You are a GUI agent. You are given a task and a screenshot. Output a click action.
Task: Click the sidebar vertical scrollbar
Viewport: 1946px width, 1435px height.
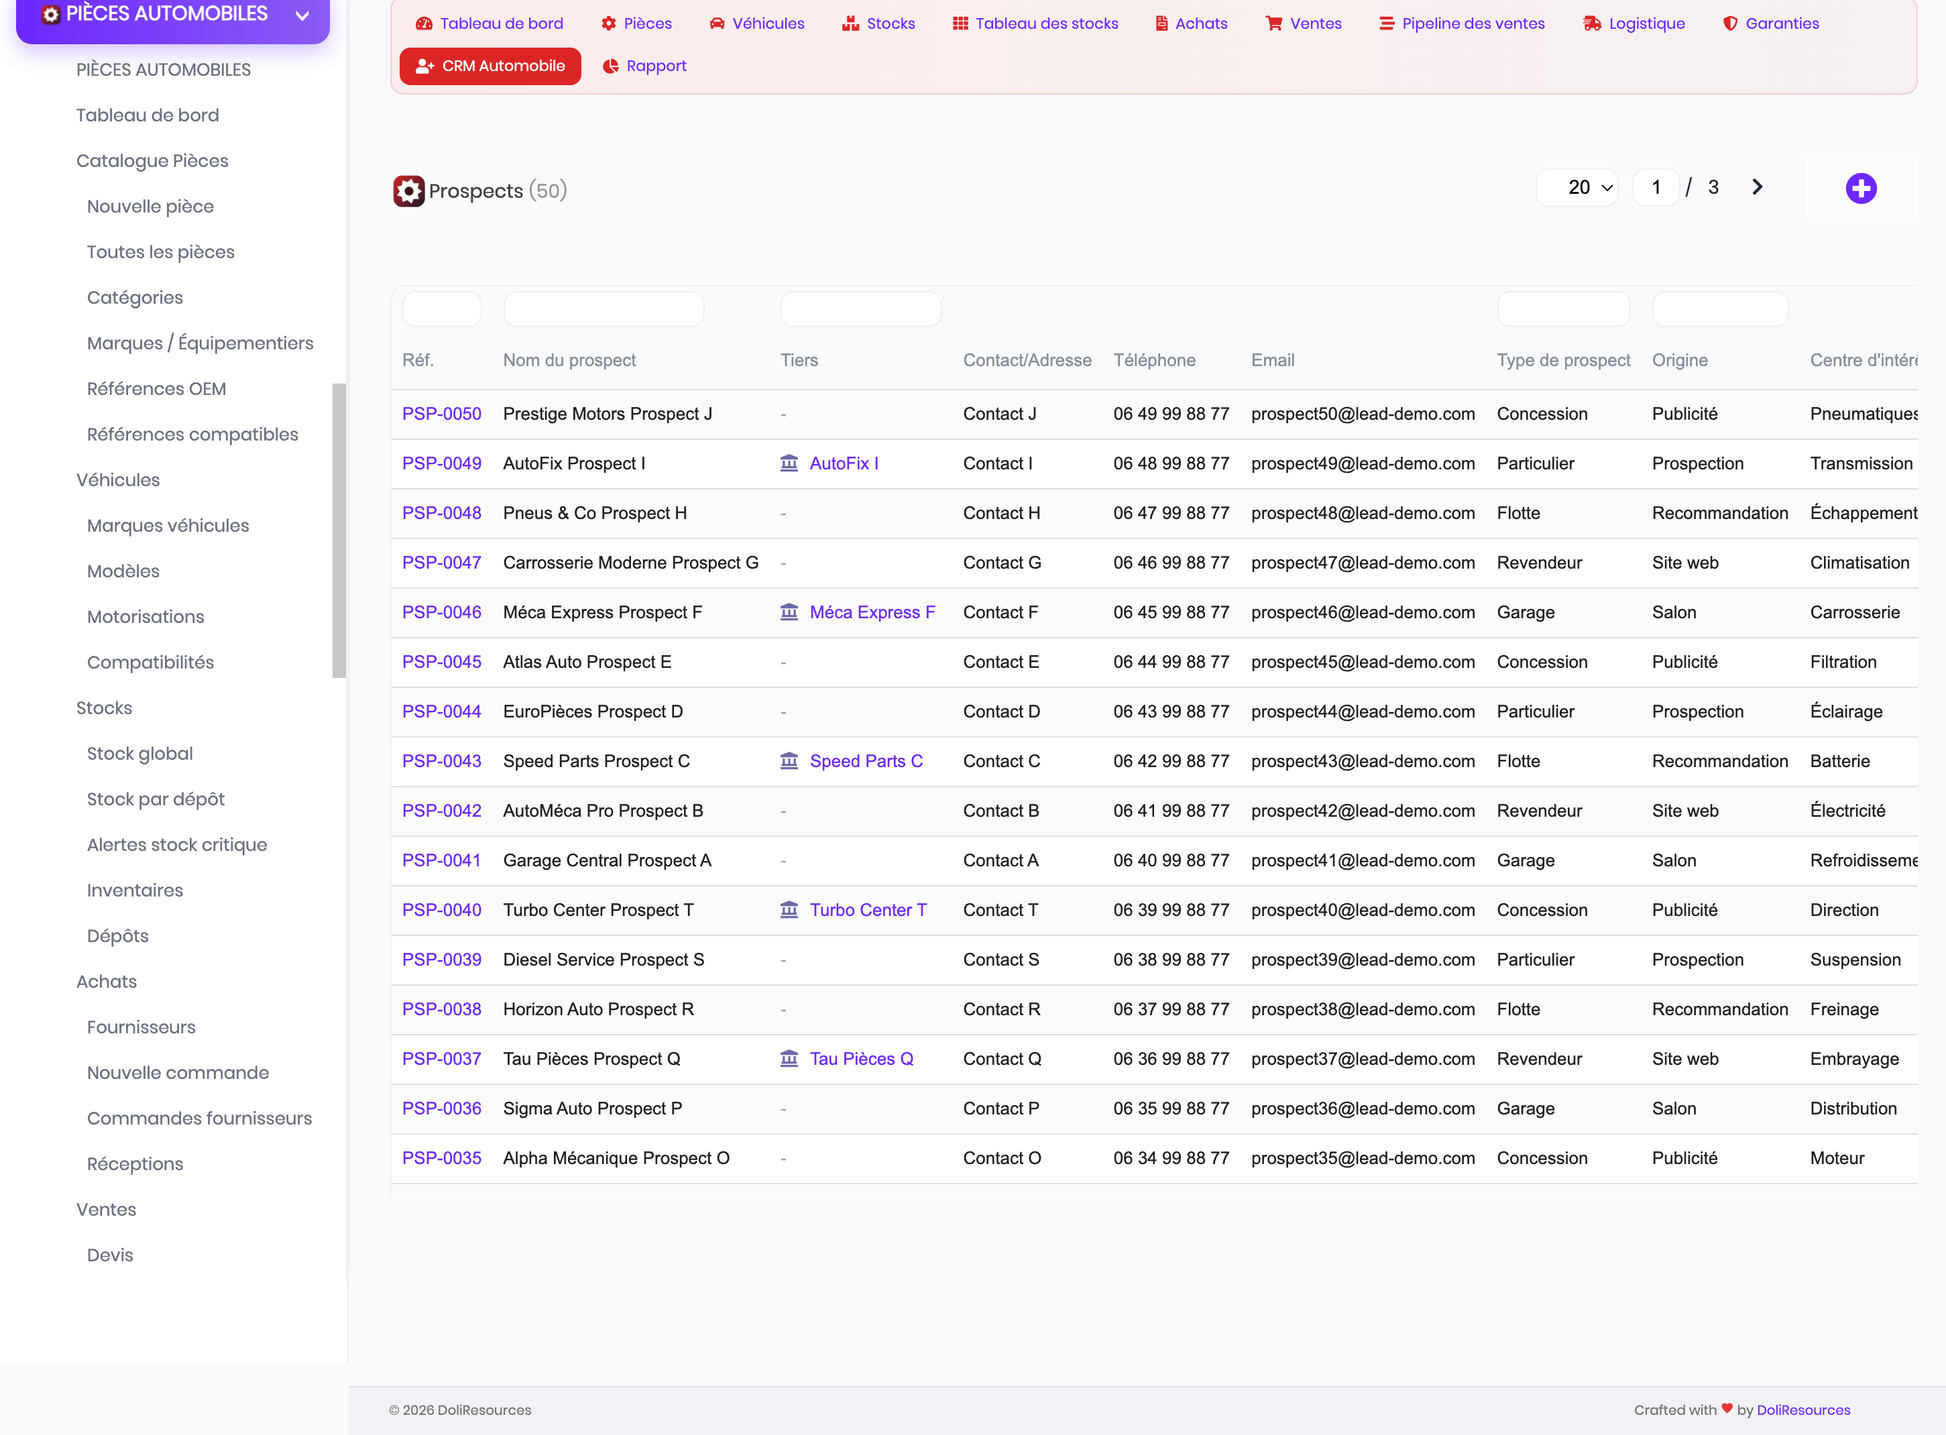click(339, 530)
